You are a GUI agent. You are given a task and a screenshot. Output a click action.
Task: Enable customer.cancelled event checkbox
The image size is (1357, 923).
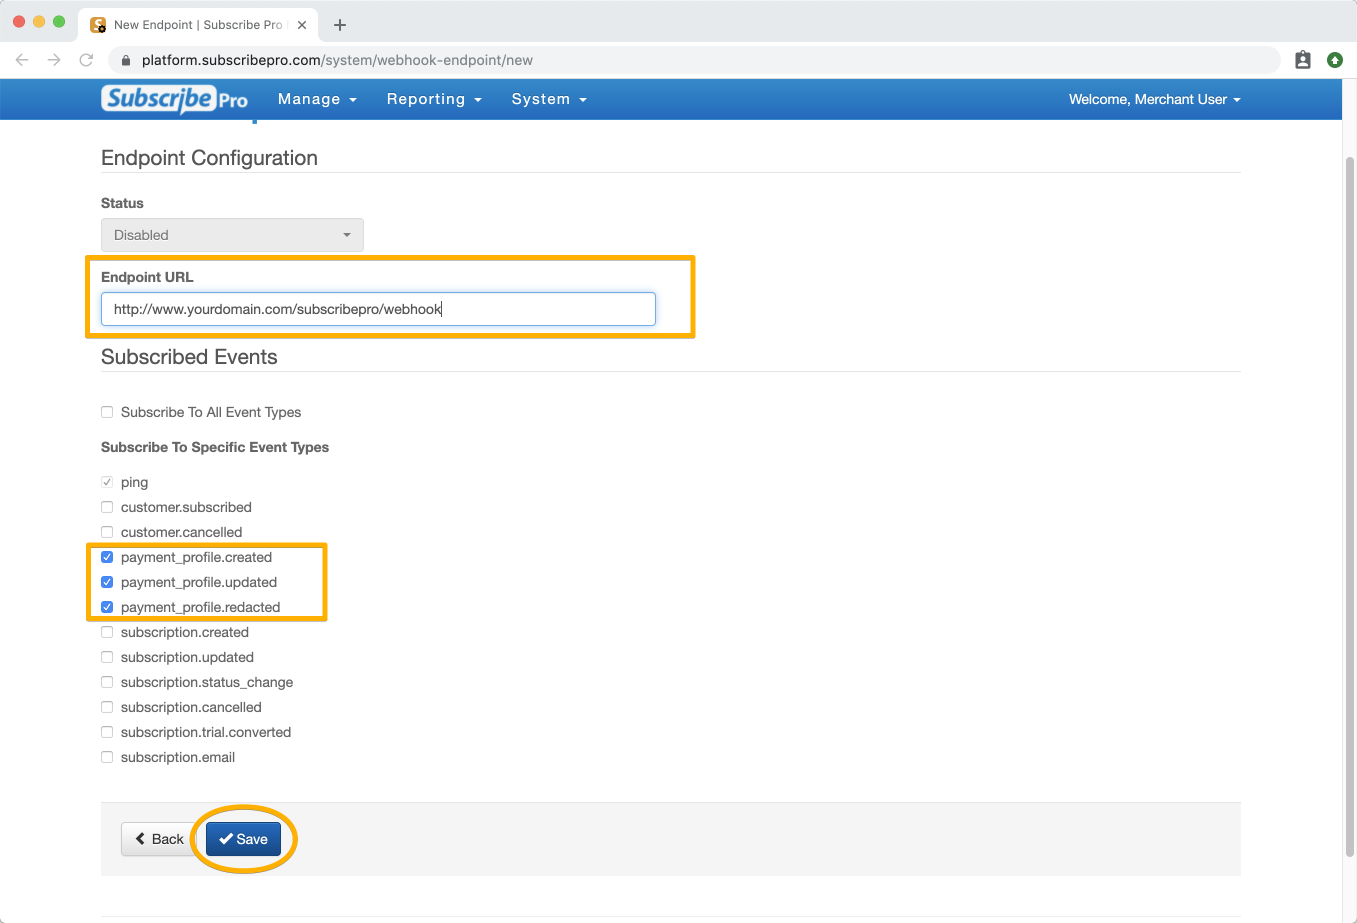[107, 532]
